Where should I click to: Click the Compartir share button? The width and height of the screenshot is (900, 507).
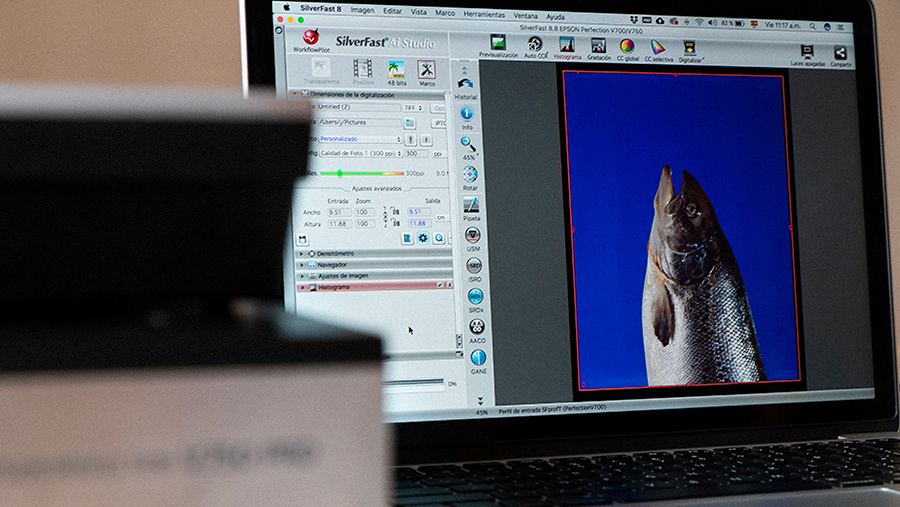[840, 54]
